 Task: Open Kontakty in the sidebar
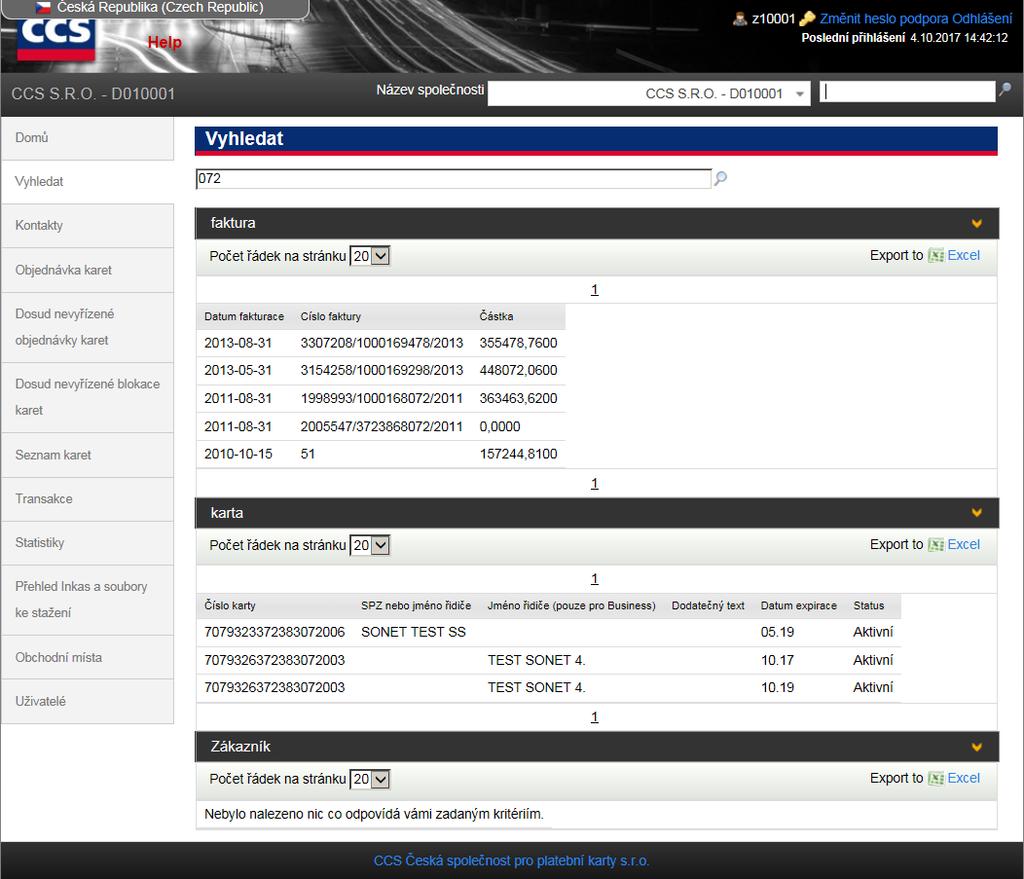[88, 225]
